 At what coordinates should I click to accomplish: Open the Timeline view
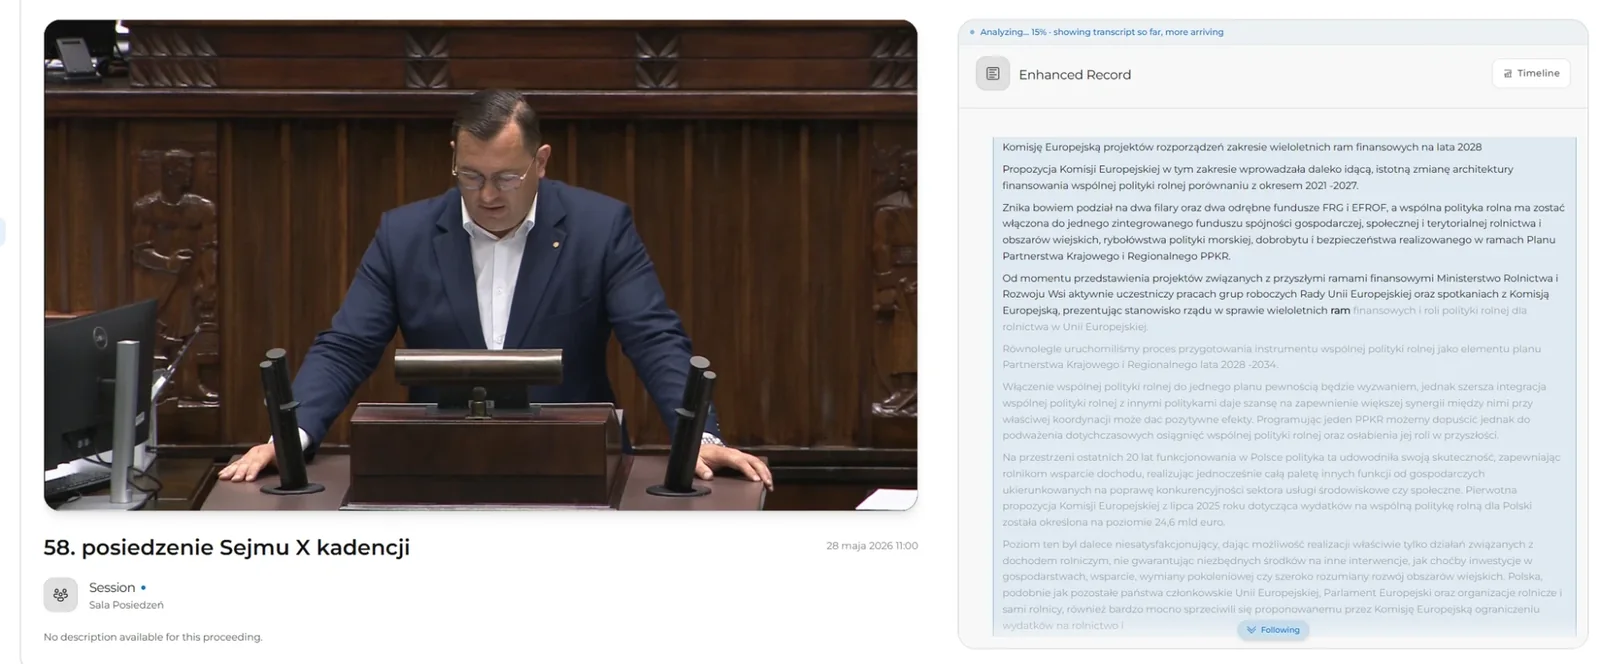click(1531, 73)
